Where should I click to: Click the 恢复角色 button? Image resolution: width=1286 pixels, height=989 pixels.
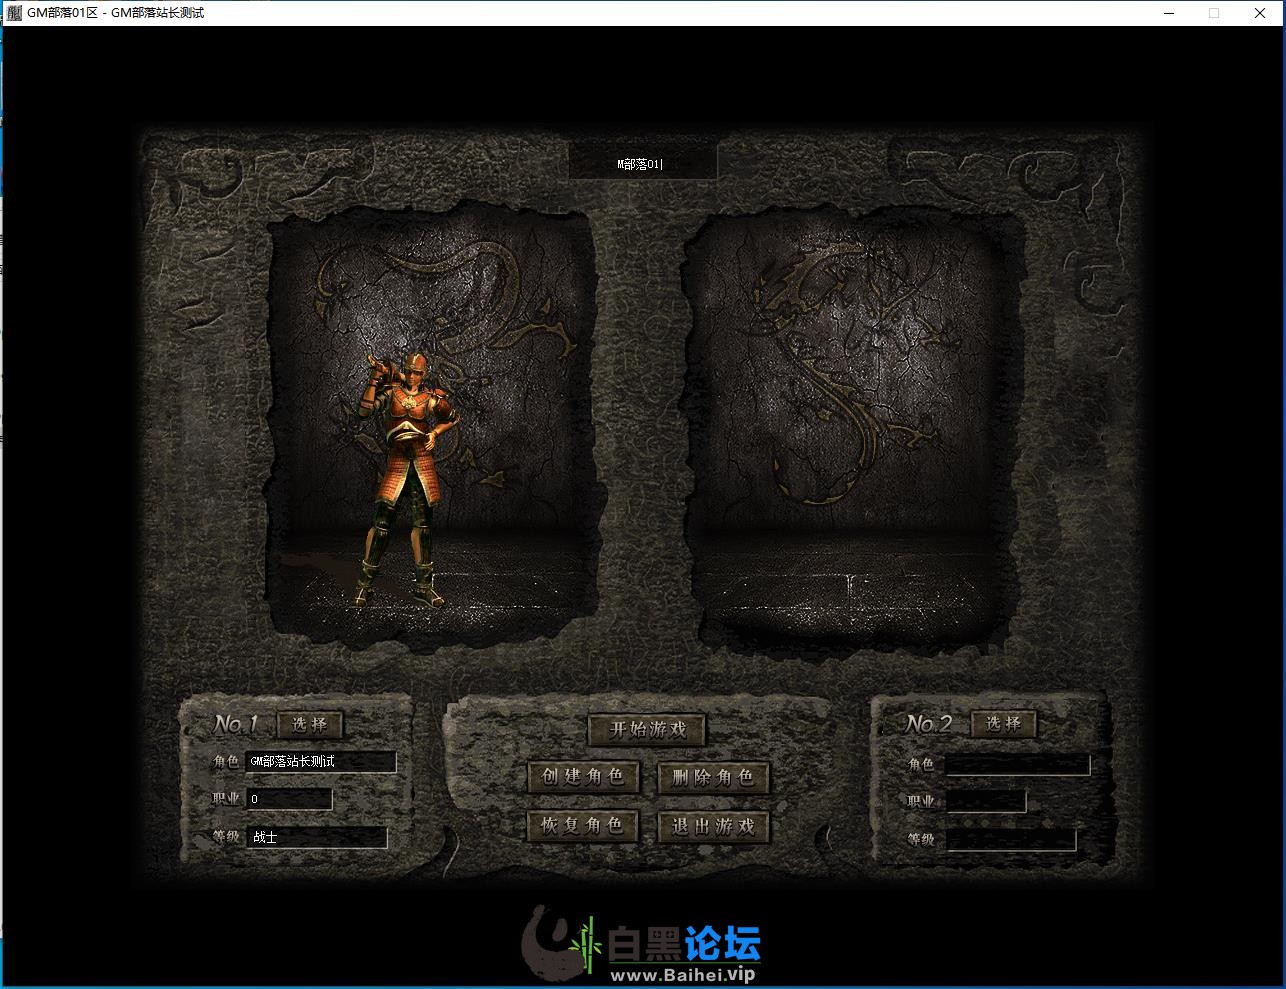coord(582,825)
